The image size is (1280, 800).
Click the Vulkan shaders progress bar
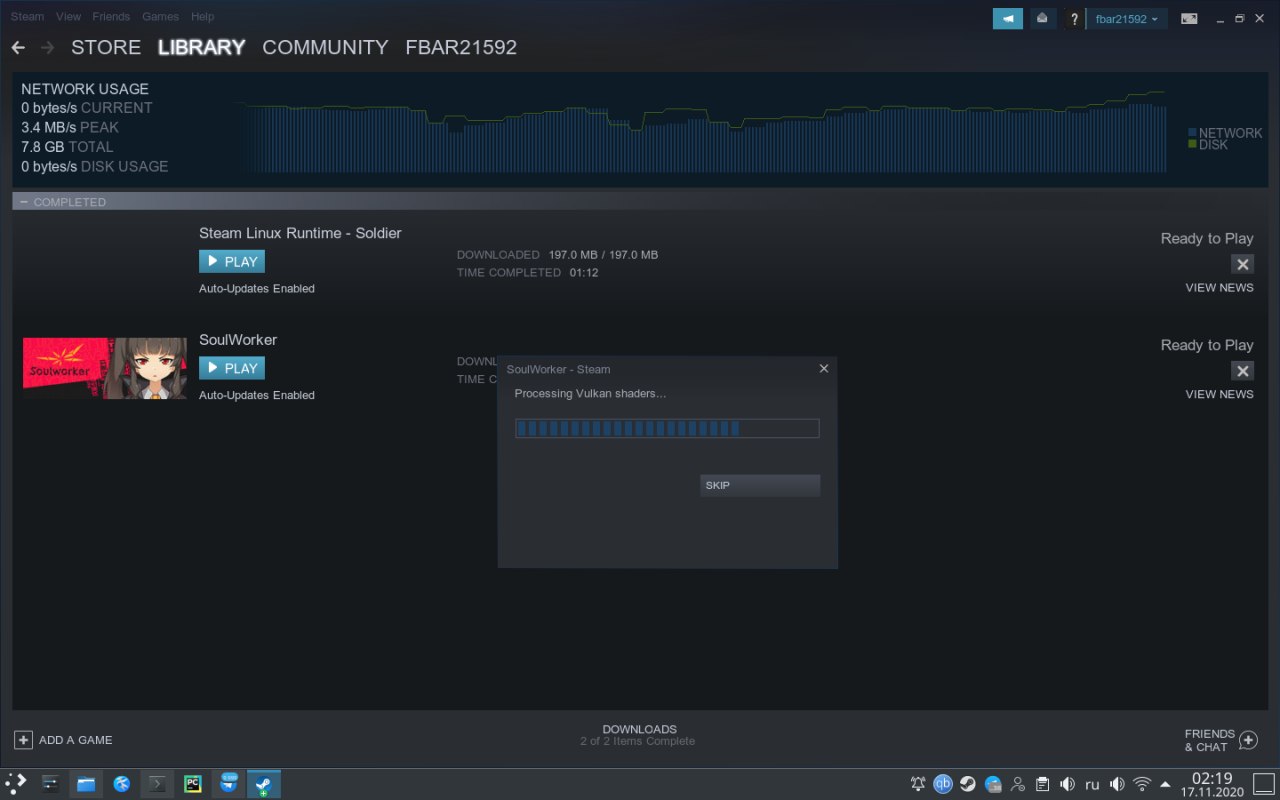(x=667, y=428)
